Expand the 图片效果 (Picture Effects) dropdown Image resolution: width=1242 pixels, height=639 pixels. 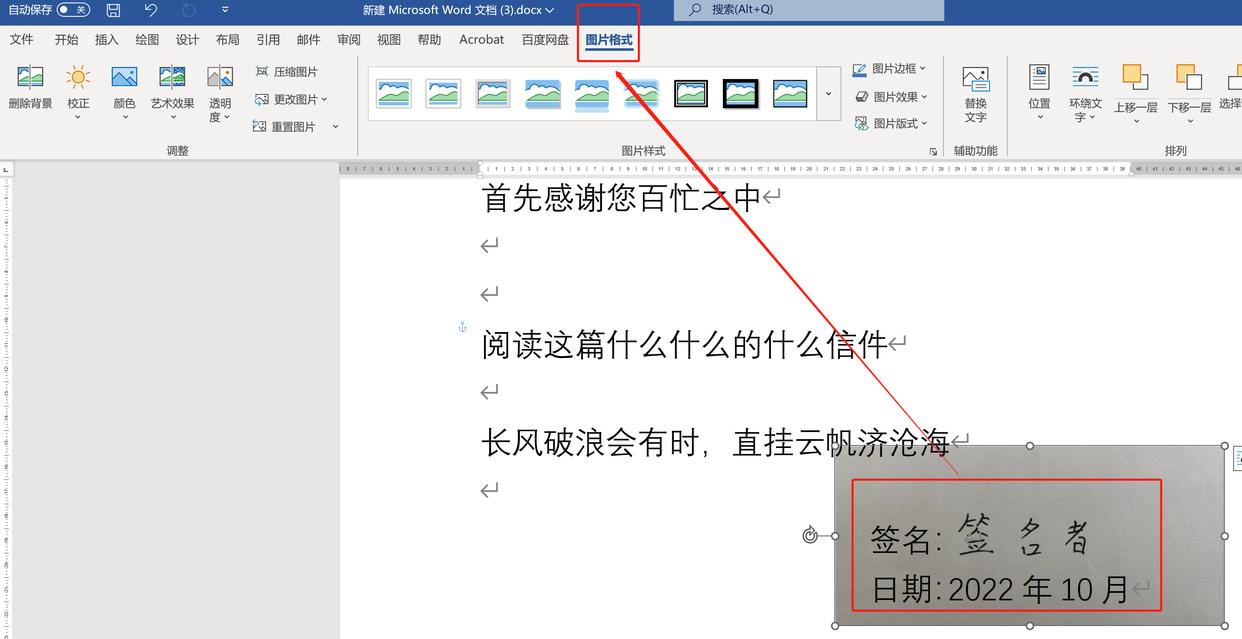tap(892, 96)
